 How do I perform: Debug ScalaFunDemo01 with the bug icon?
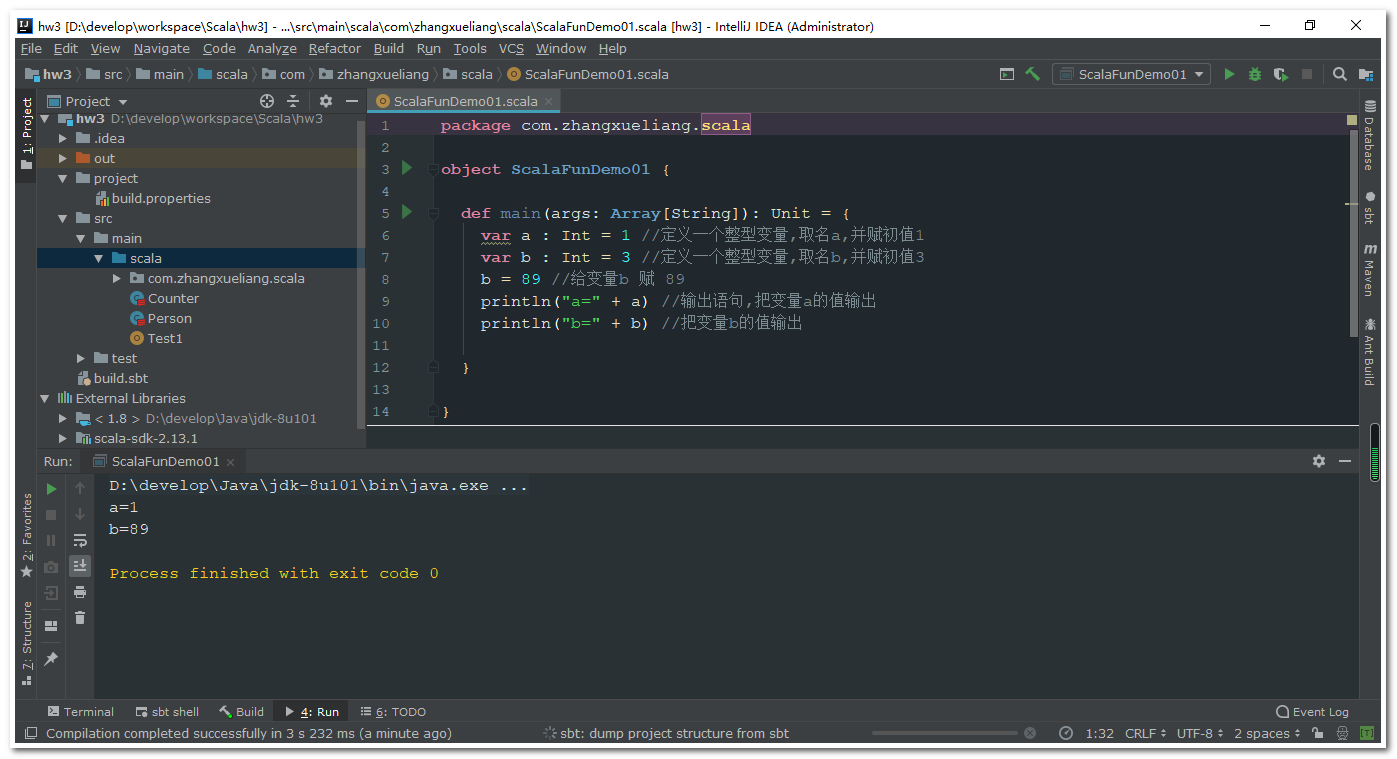1255,74
